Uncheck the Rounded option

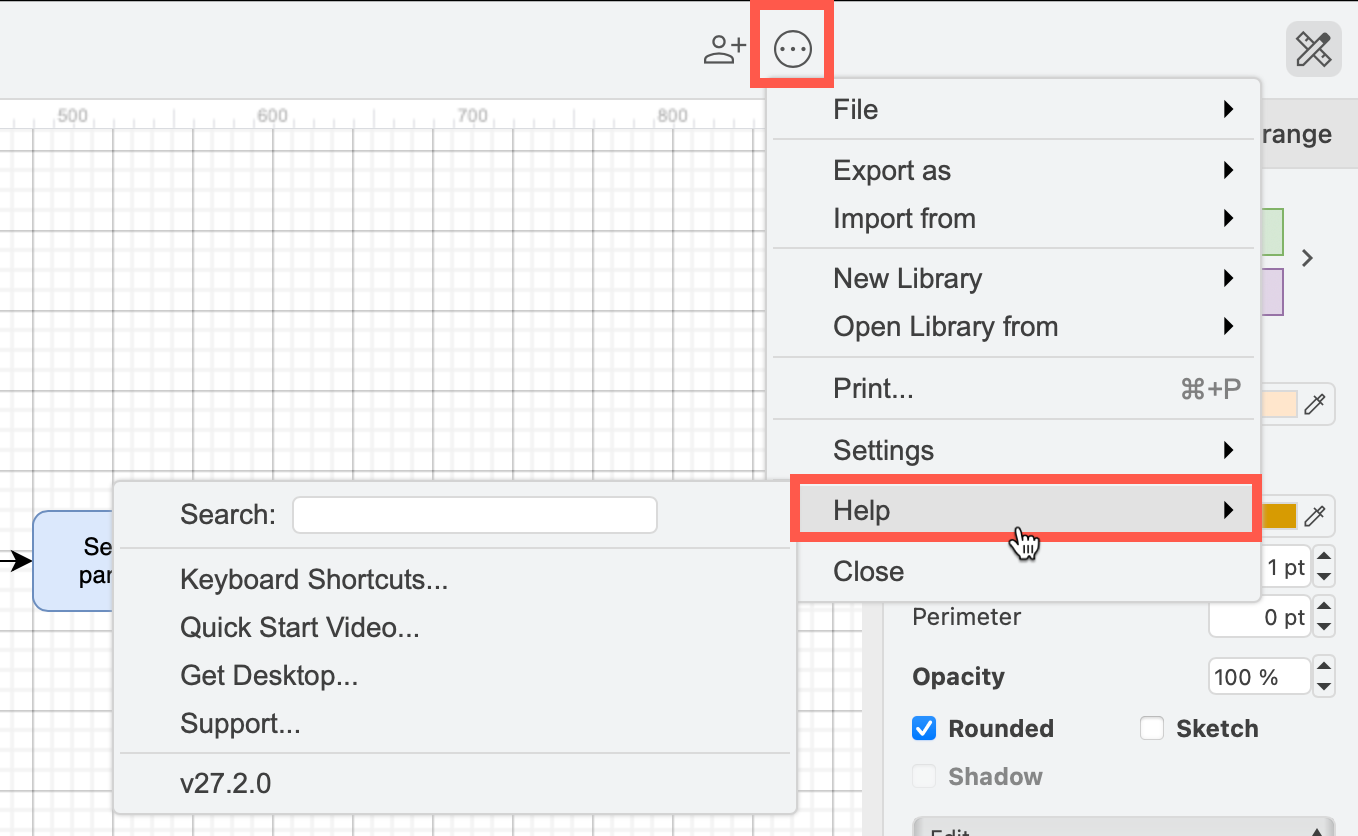click(x=922, y=728)
